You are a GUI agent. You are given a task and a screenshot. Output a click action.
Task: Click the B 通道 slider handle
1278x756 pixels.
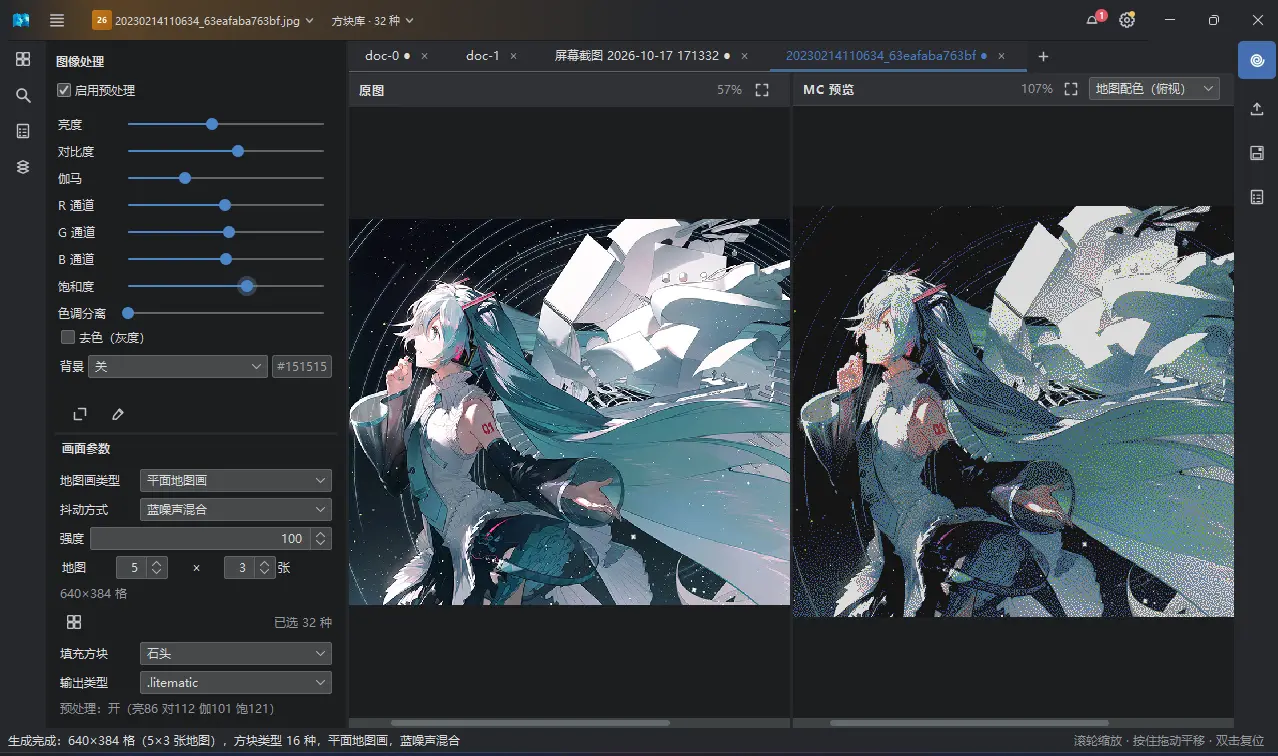click(x=226, y=259)
